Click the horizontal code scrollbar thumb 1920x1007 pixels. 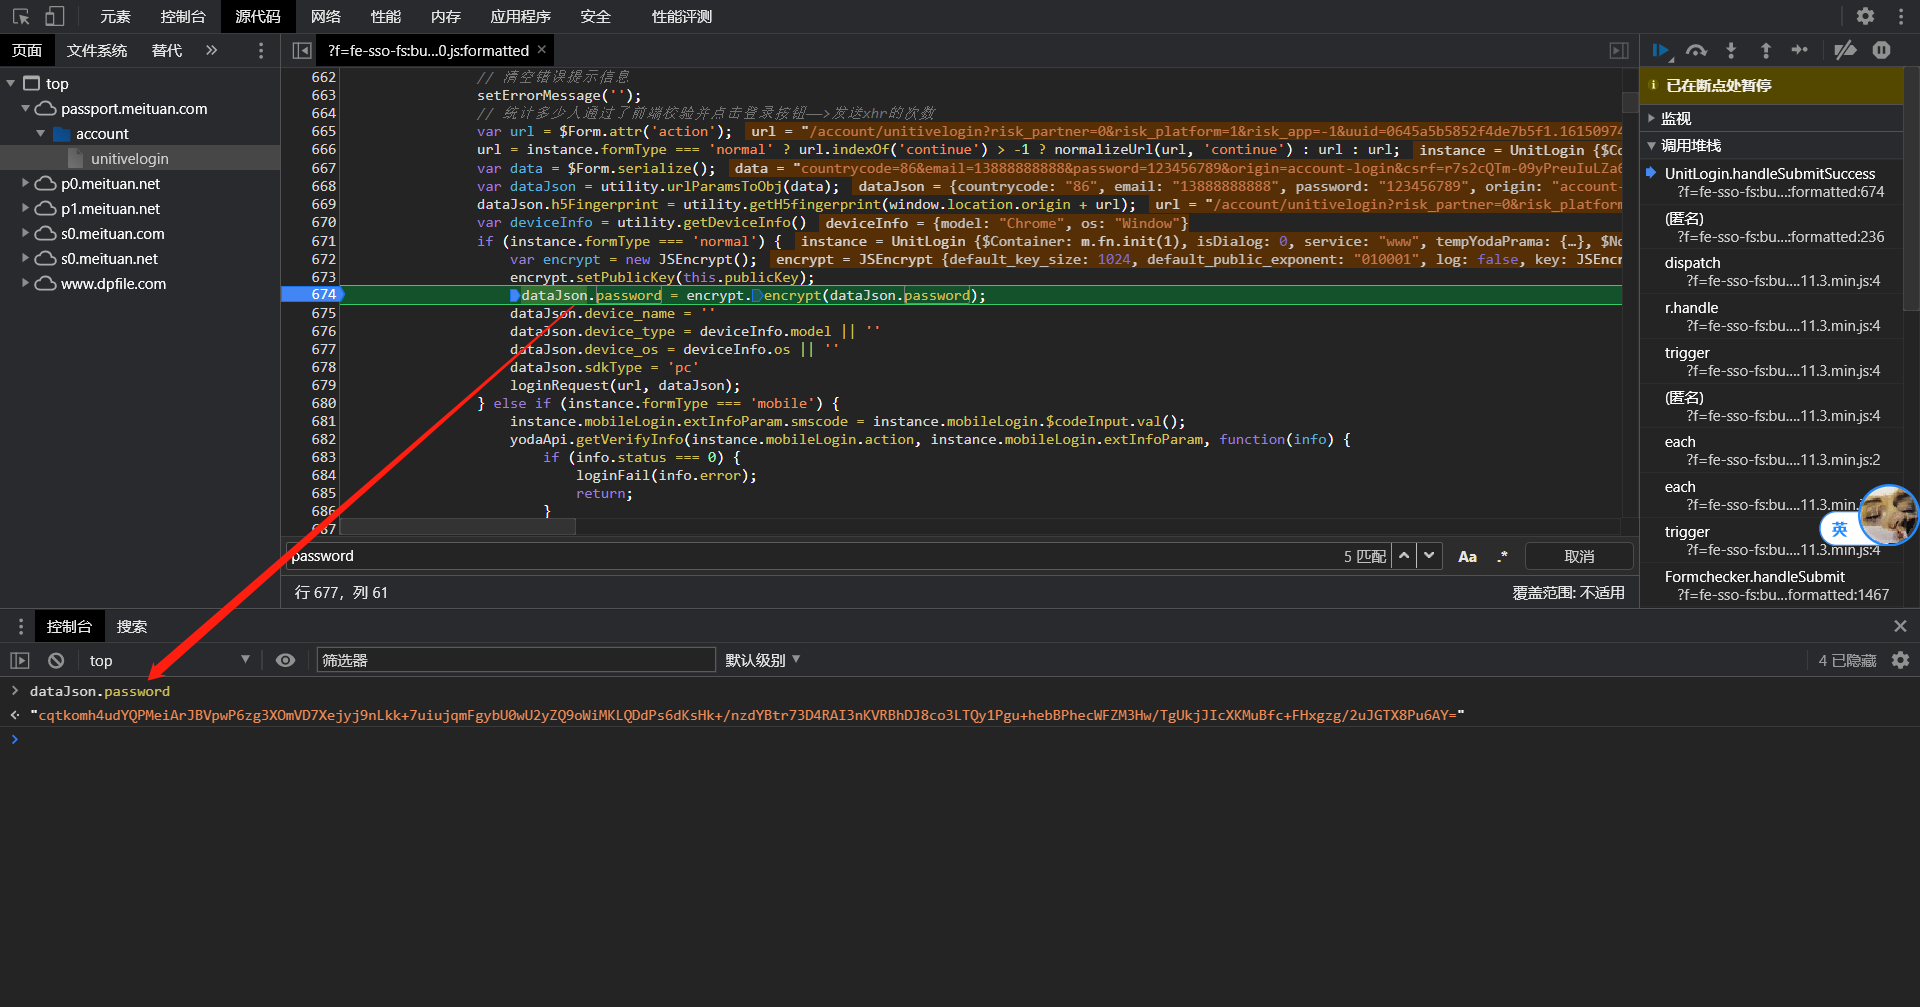click(x=458, y=526)
